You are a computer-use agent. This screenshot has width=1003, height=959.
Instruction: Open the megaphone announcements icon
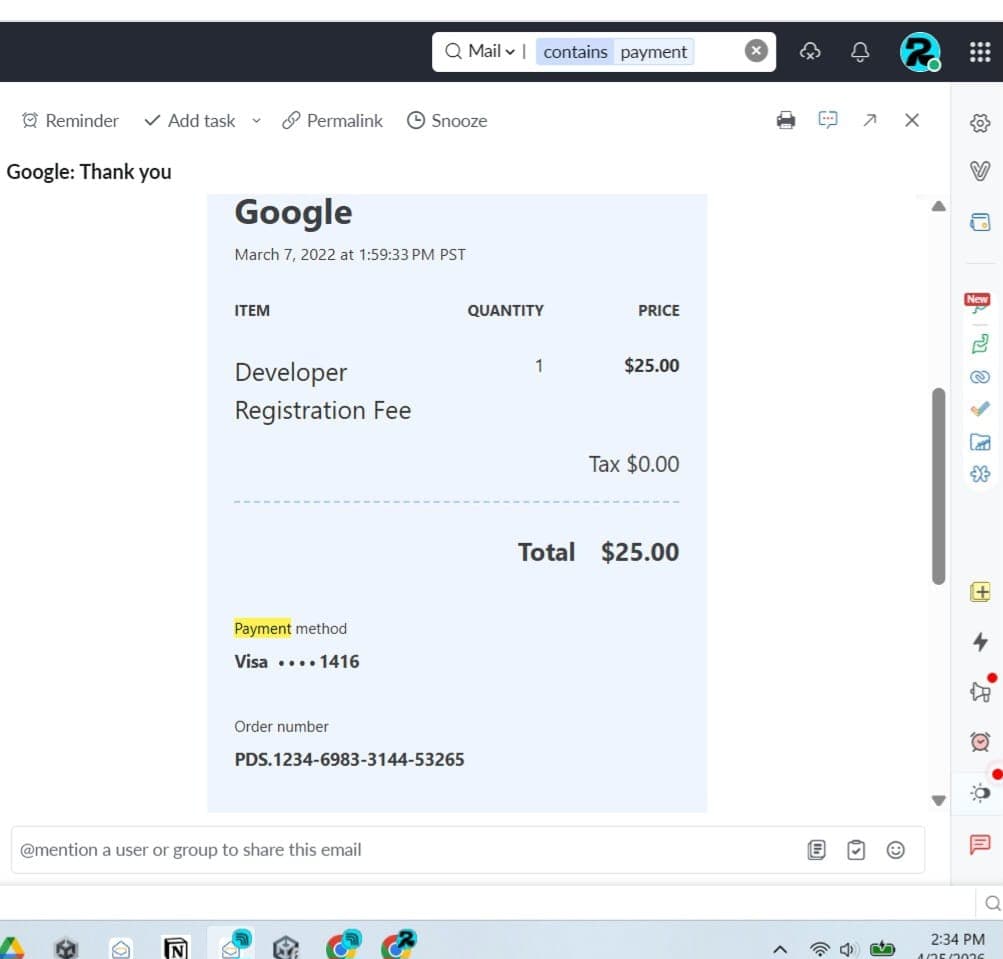[x=980, y=691]
